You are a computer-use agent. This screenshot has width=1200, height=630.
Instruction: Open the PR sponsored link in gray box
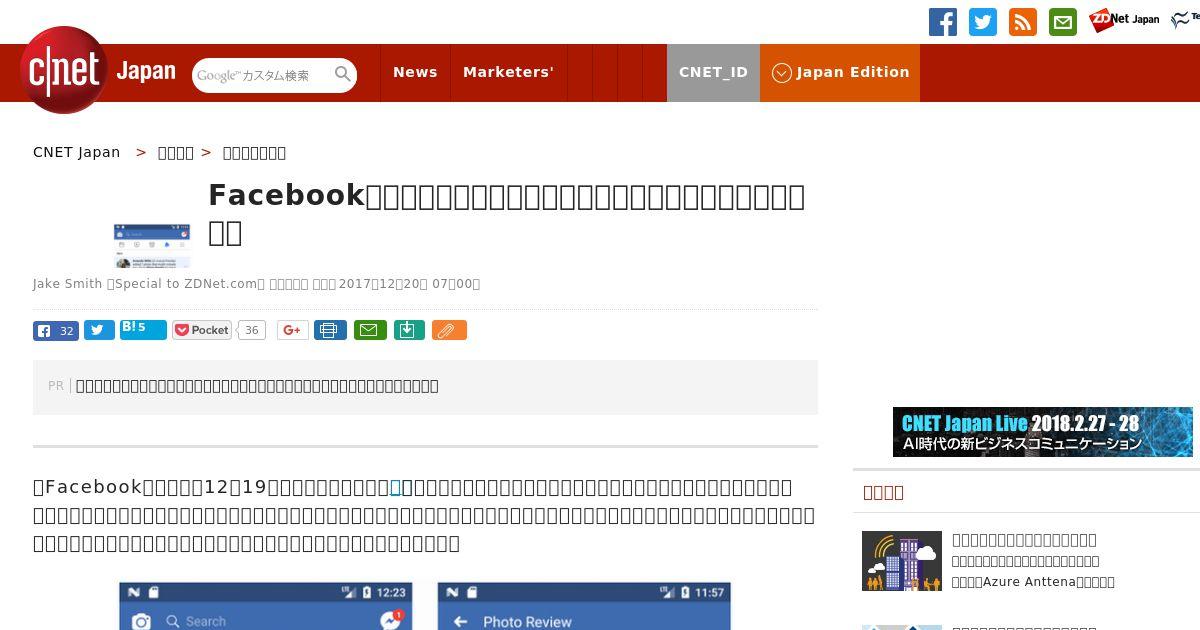(x=257, y=386)
